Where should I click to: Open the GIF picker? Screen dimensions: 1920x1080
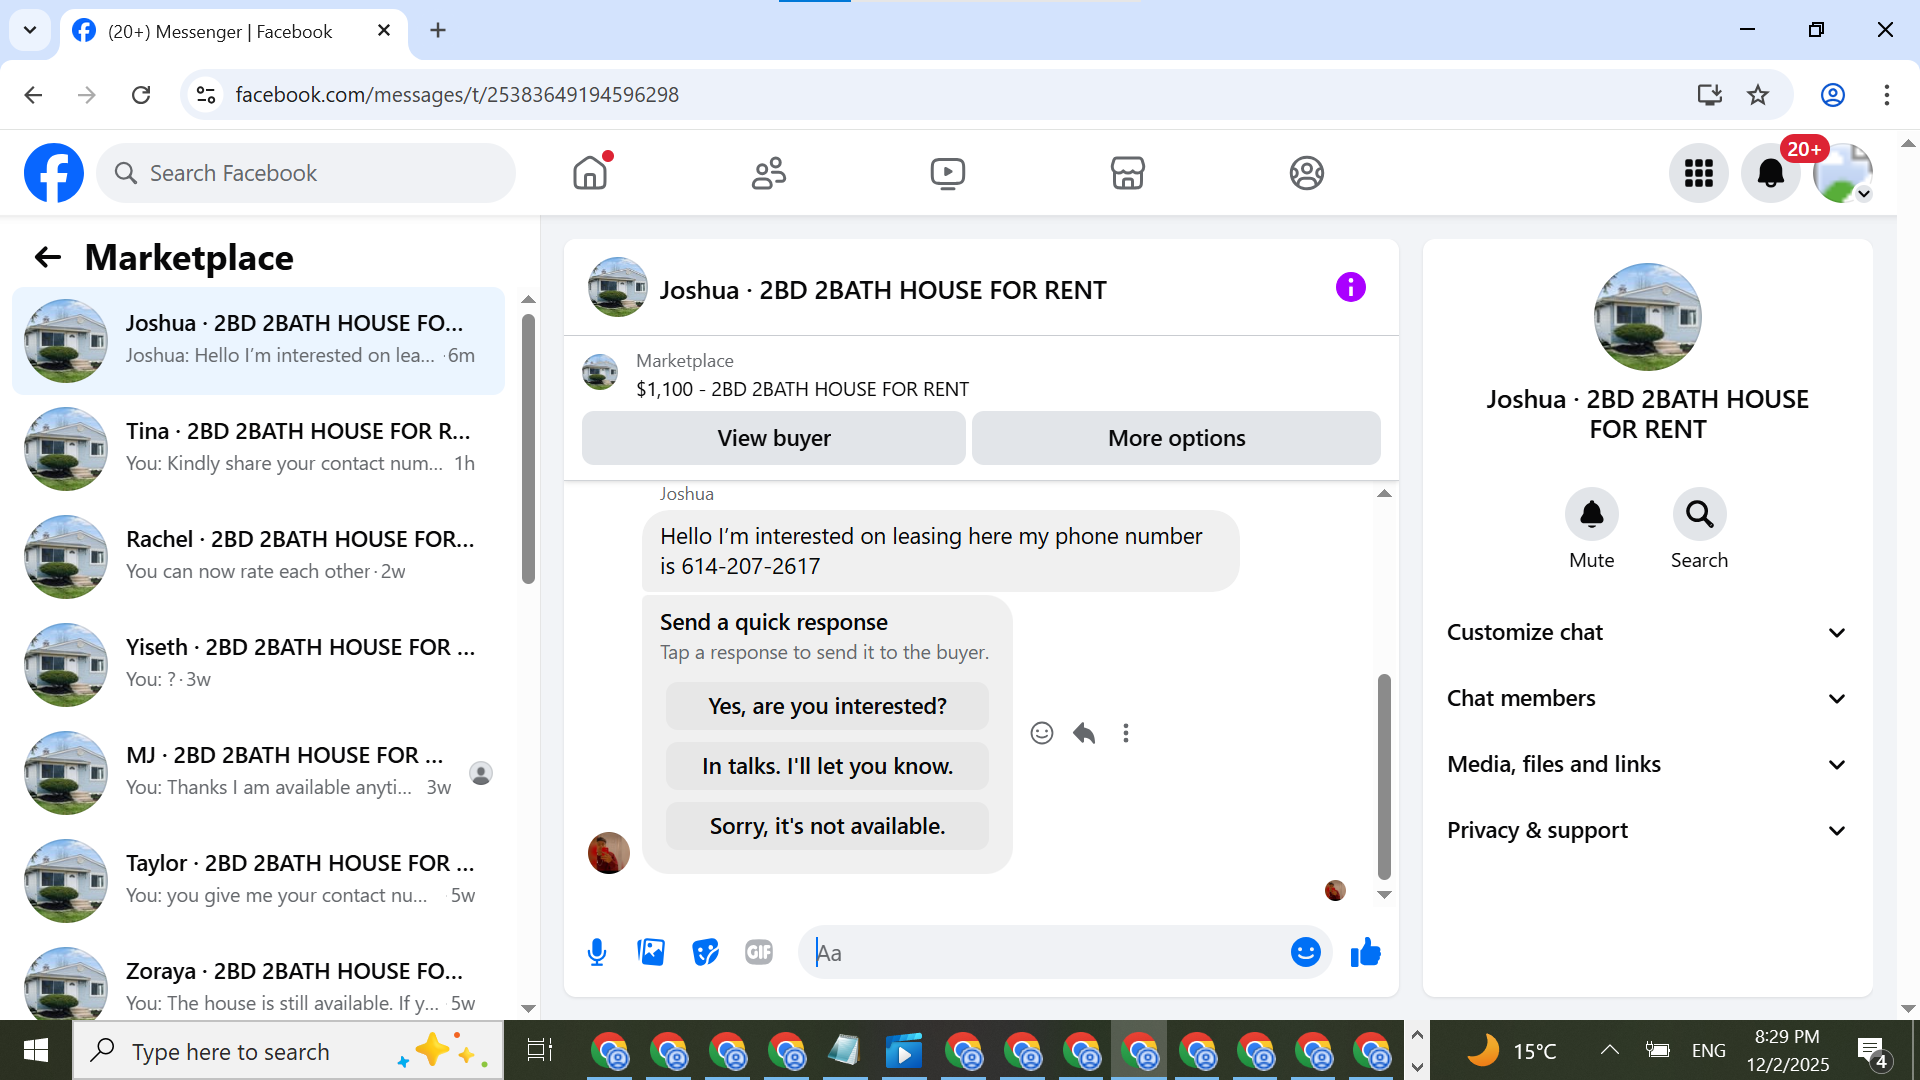[759, 952]
